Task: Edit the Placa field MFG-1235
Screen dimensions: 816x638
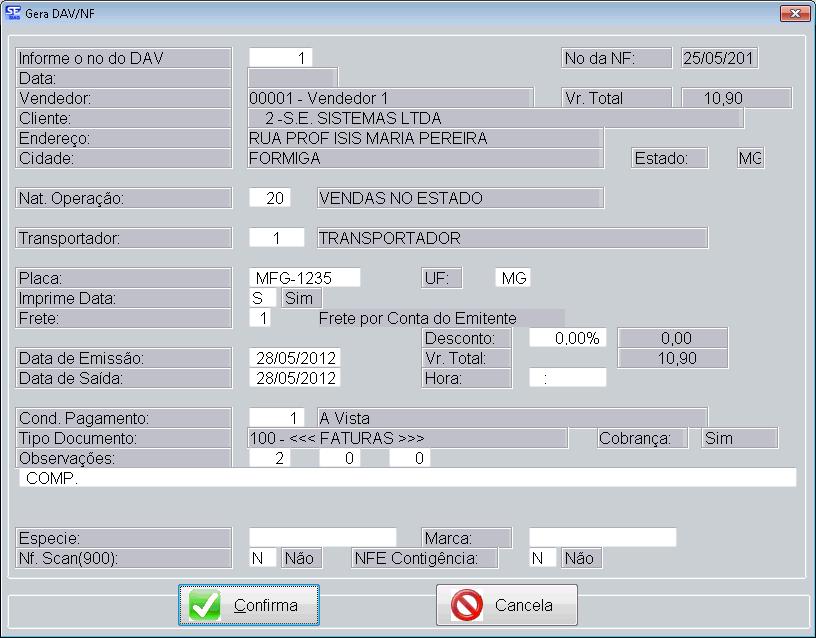Action: pyautogui.click(x=304, y=278)
